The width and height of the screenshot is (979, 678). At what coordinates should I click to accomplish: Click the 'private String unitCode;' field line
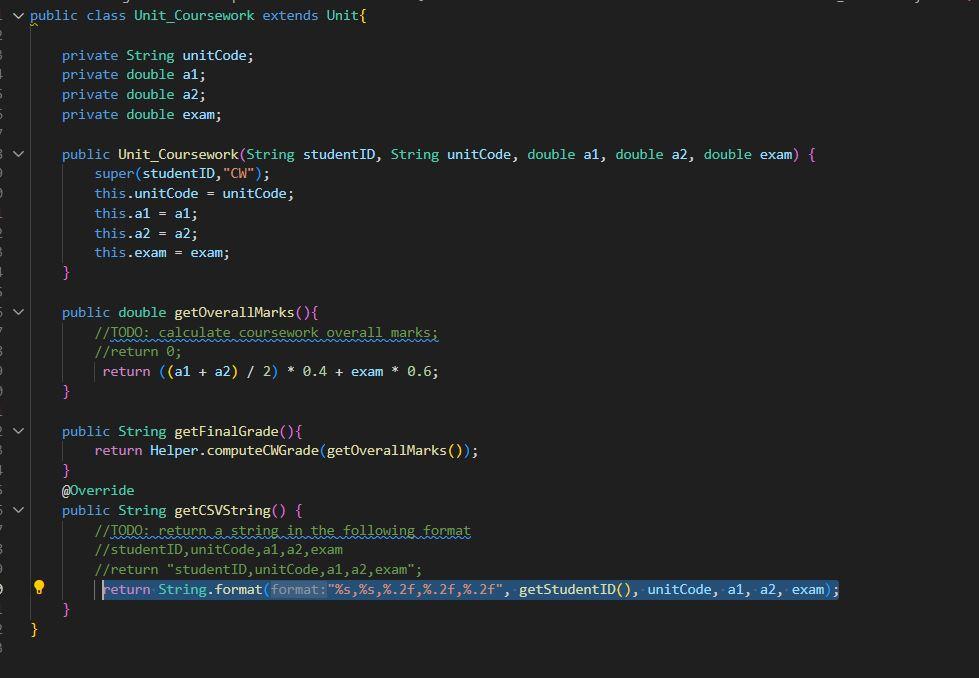(158, 56)
